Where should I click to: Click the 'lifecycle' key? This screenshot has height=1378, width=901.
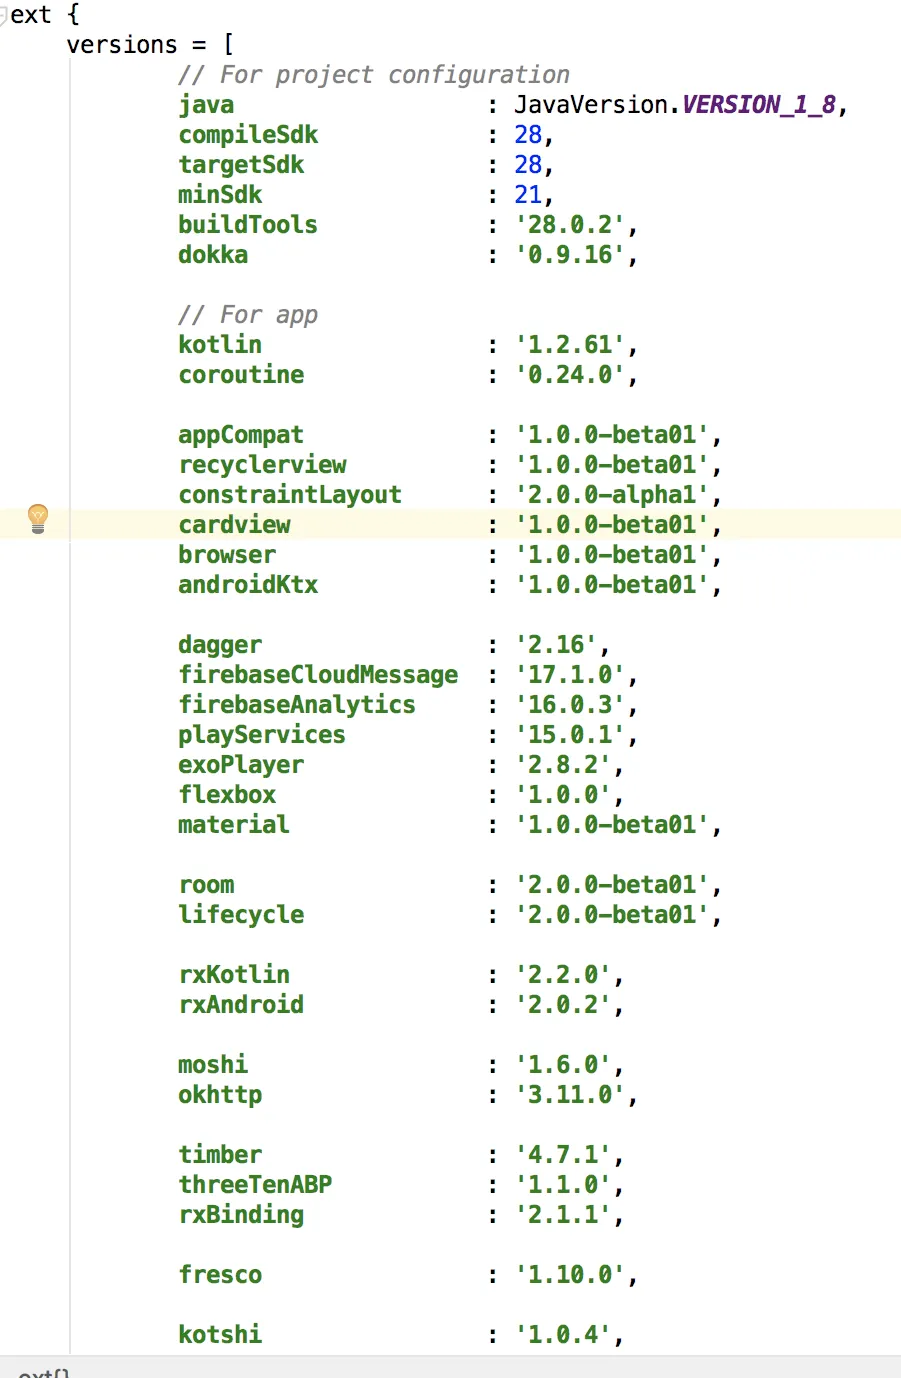(x=241, y=915)
